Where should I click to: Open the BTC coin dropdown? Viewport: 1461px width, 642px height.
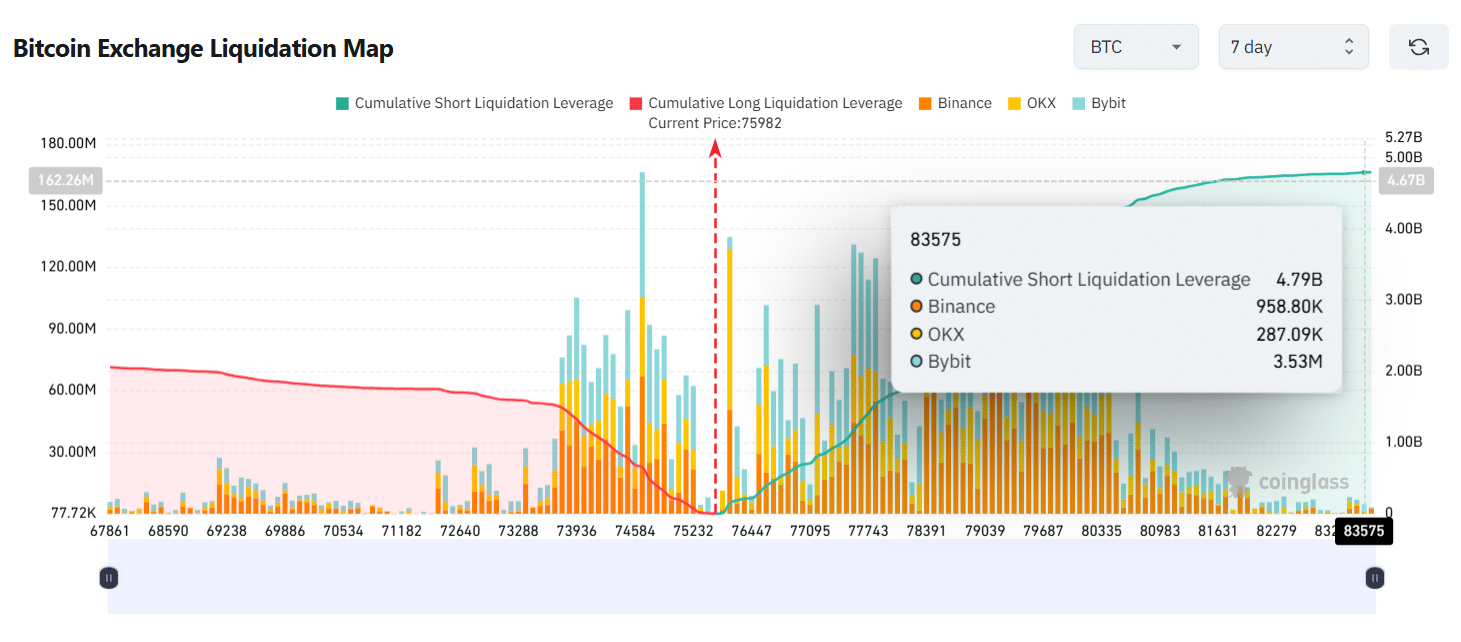1136,47
